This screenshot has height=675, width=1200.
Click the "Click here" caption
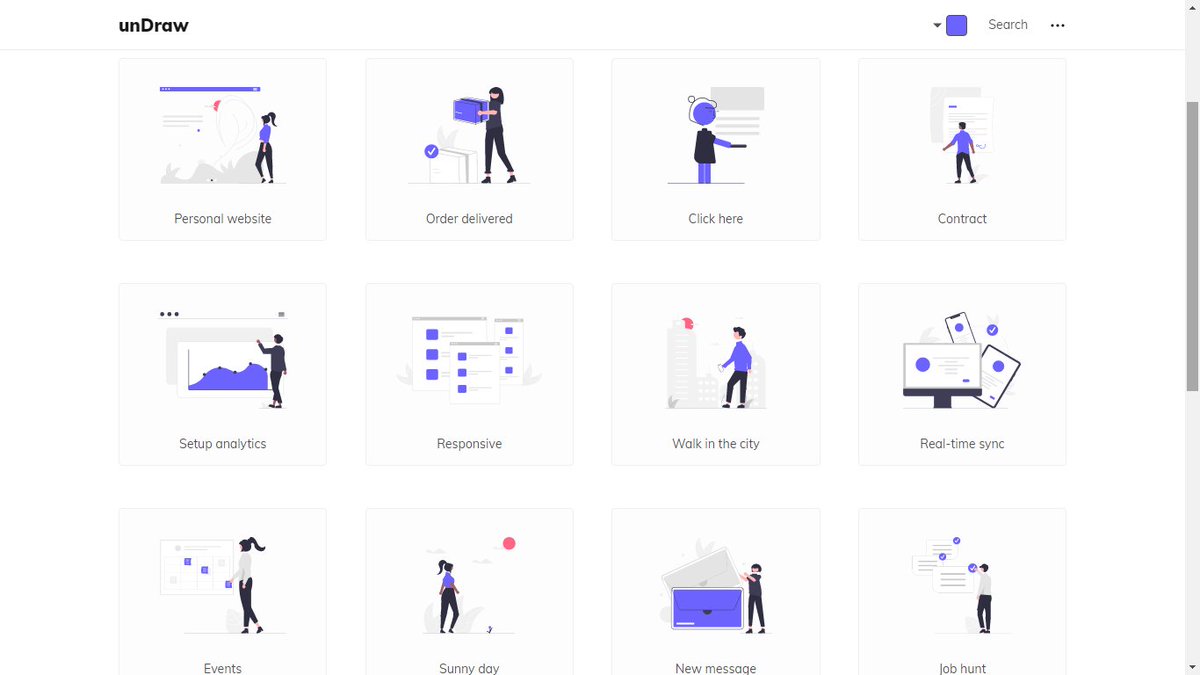716,219
